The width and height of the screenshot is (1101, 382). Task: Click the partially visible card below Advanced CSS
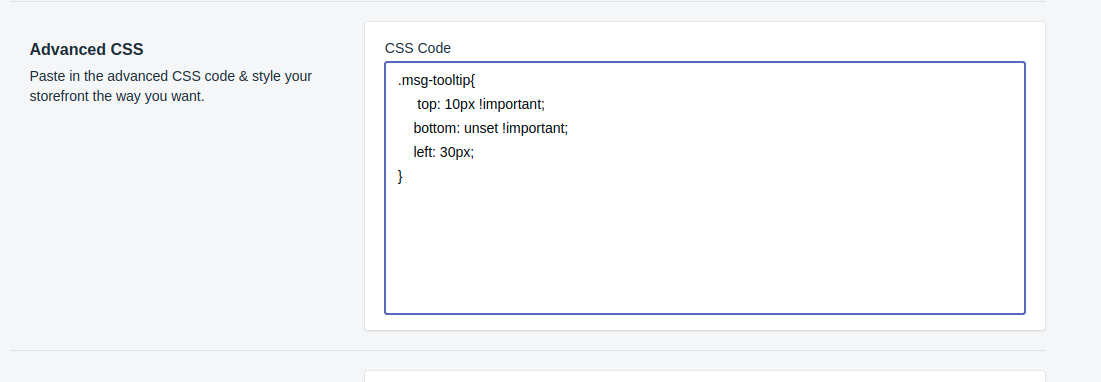click(x=704, y=376)
